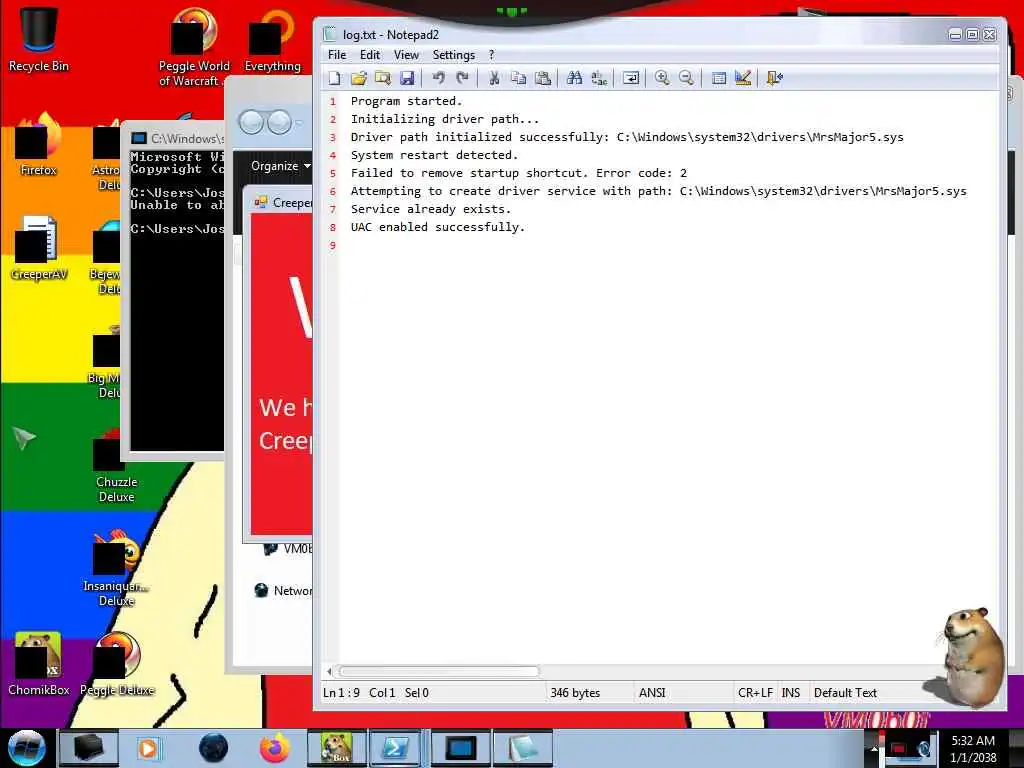Click the Explorer forward navigation button
1024x768 pixels.
pyautogui.click(x=280, y=122)
